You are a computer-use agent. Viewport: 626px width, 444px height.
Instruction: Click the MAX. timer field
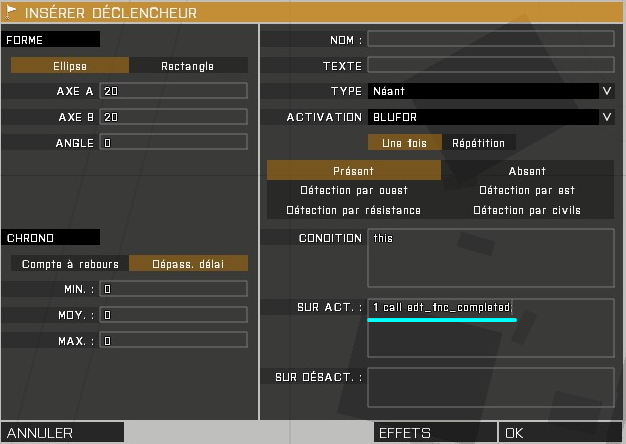(173, 341)
